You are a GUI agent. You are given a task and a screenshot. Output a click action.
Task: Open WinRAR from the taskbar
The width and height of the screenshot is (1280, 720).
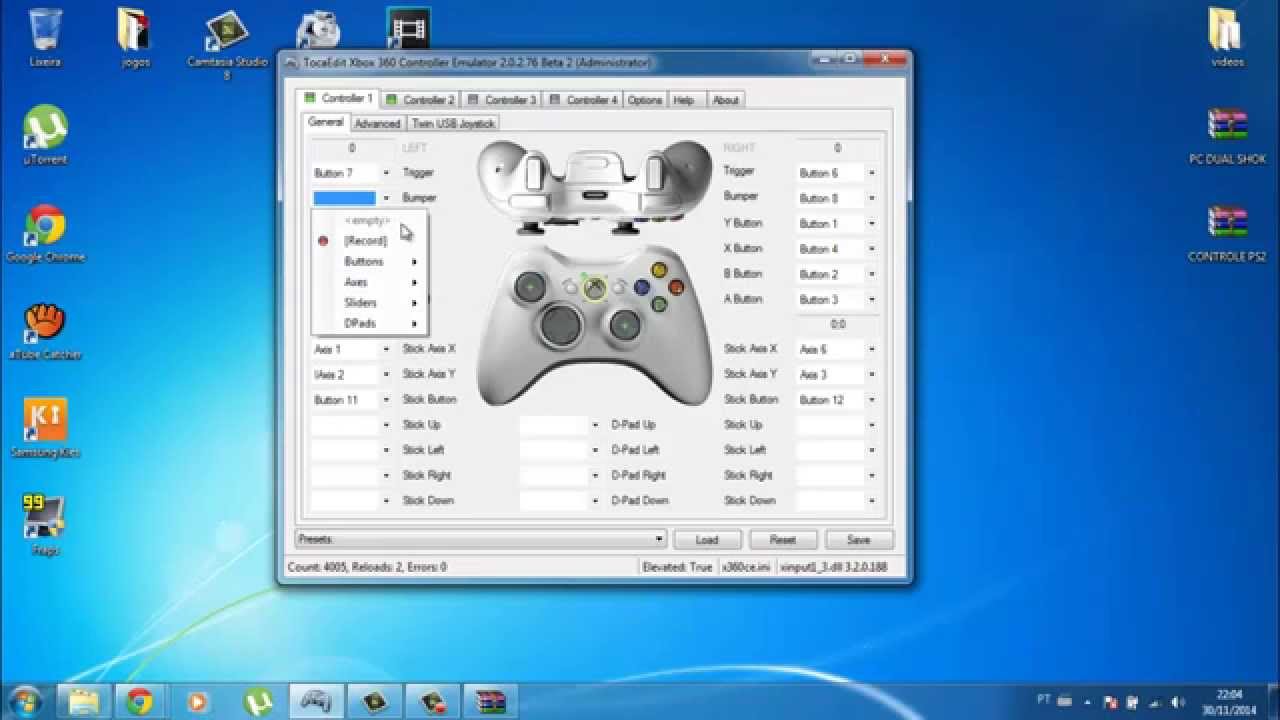tap(490, 700)
